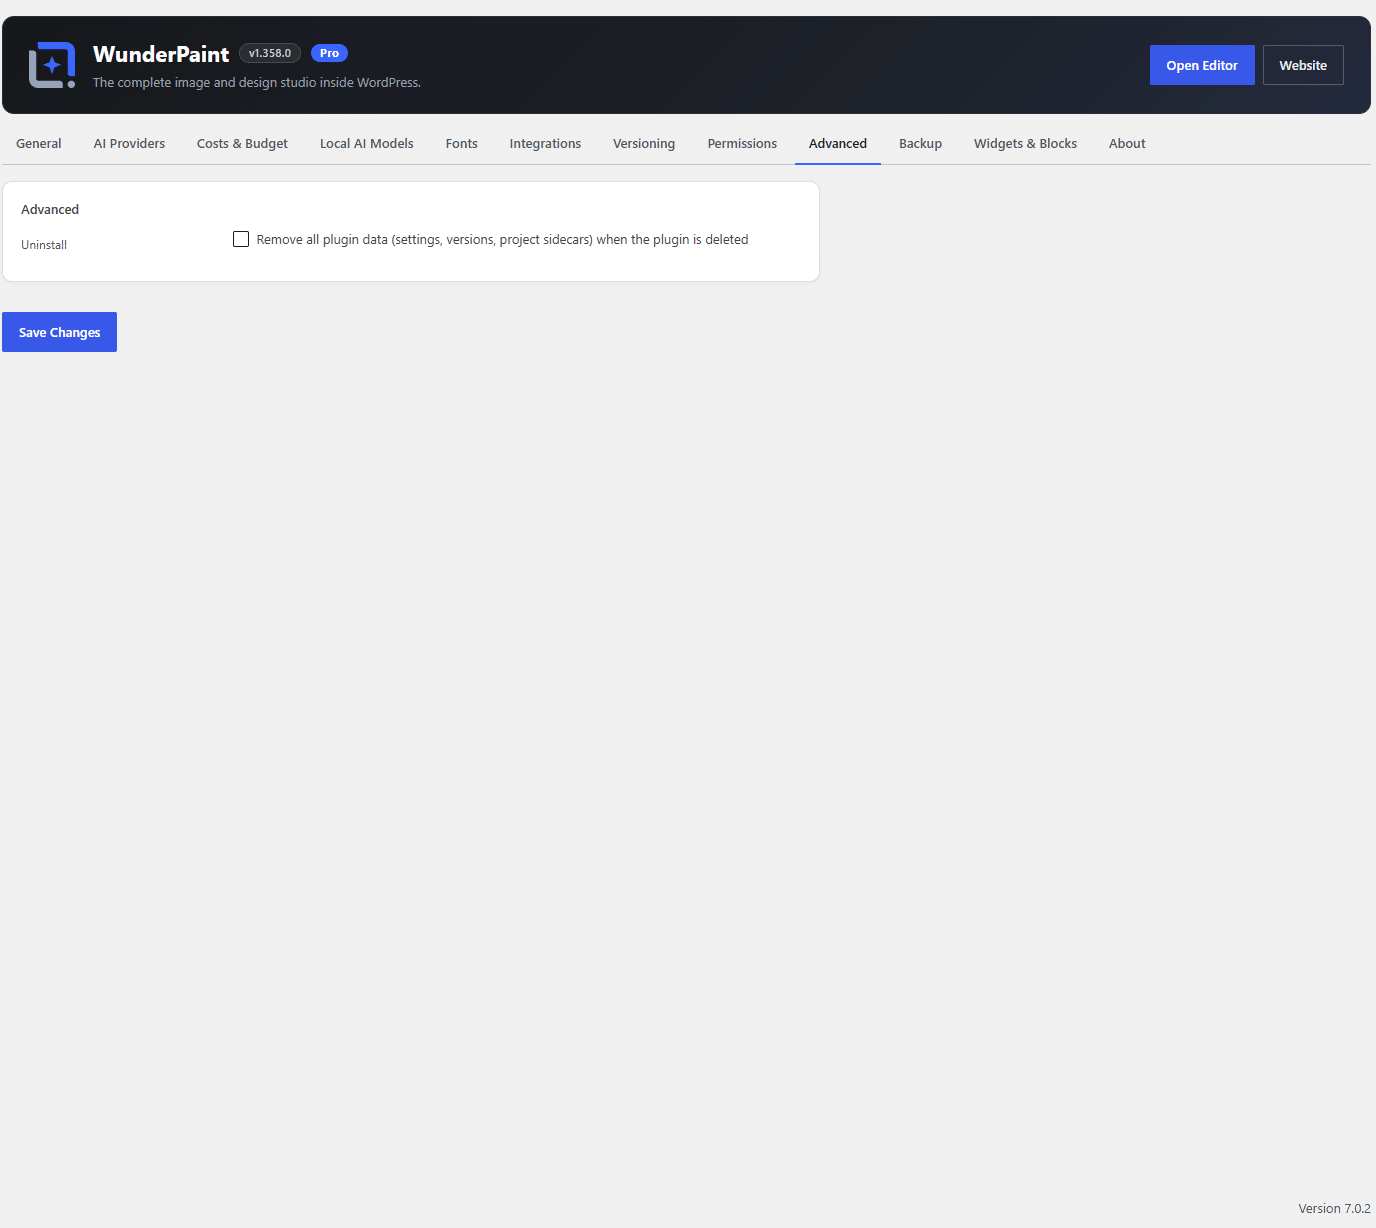Click the 'Remove all plugin data' label text

click(x=502, y=240)
